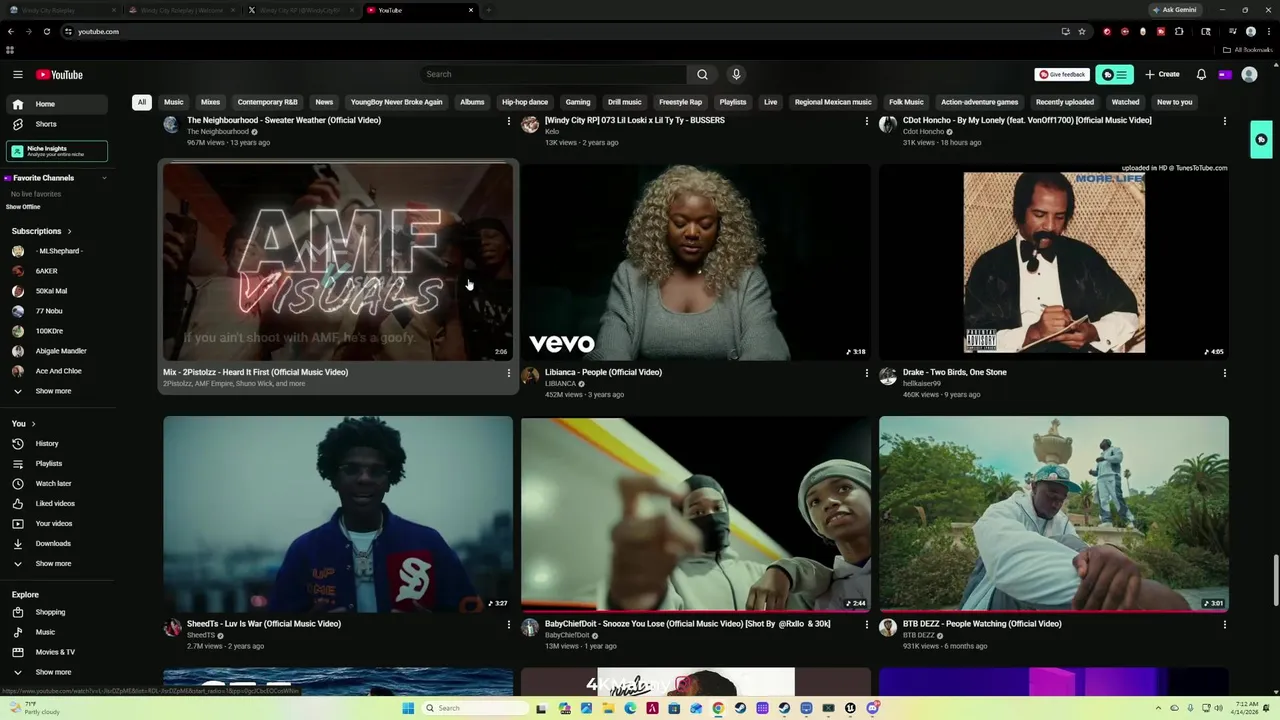The width and height of the screenshot is (1280, 720).
Task: Open Shorts in the sidebar
Action: coord(56,124)
